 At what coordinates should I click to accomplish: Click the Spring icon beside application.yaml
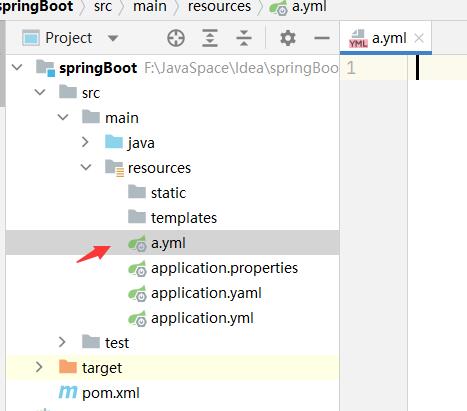point(137,293)
